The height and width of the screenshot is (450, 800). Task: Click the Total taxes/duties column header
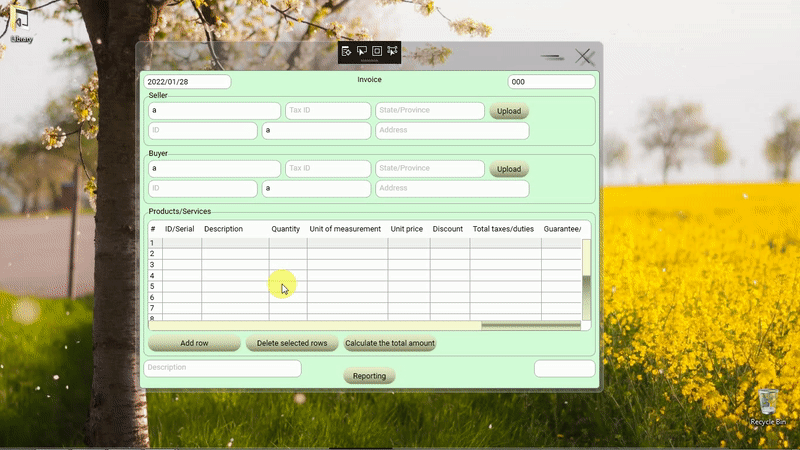(x=503, y=229)
